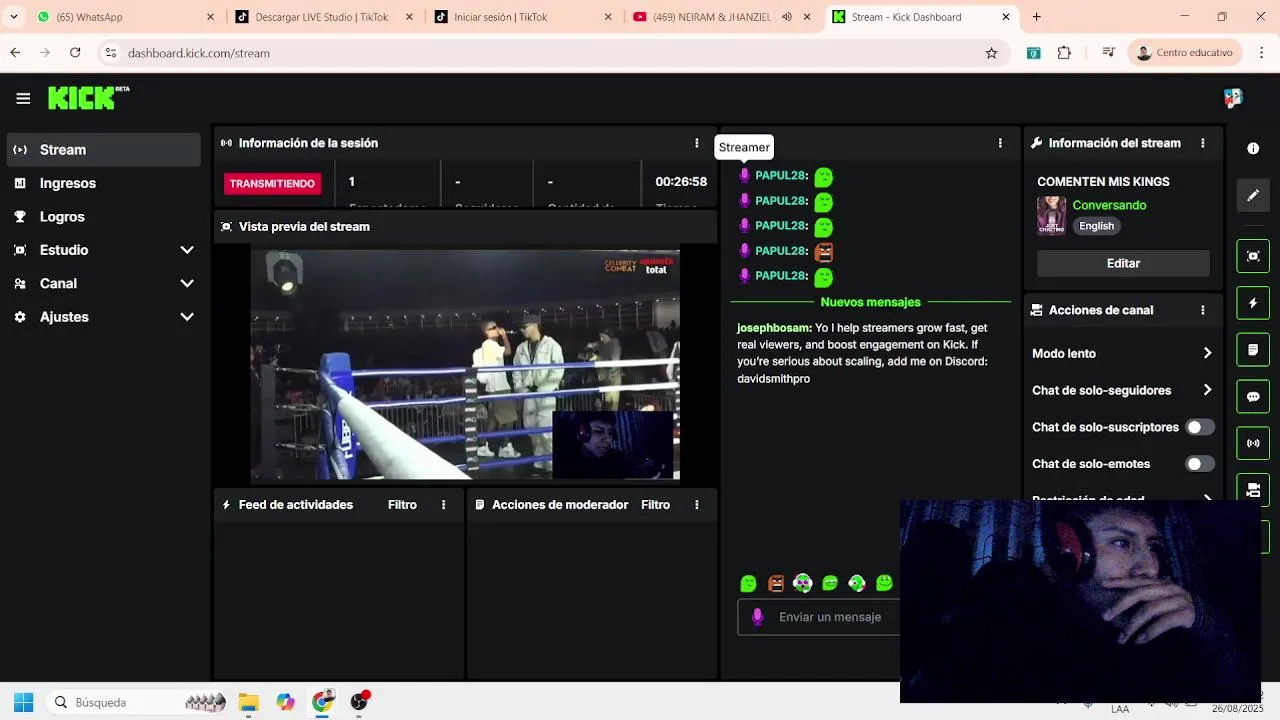This screenshot has width=1280, height=720.
Task: Click the English language tag
Action: click(x=1096, y=226)
